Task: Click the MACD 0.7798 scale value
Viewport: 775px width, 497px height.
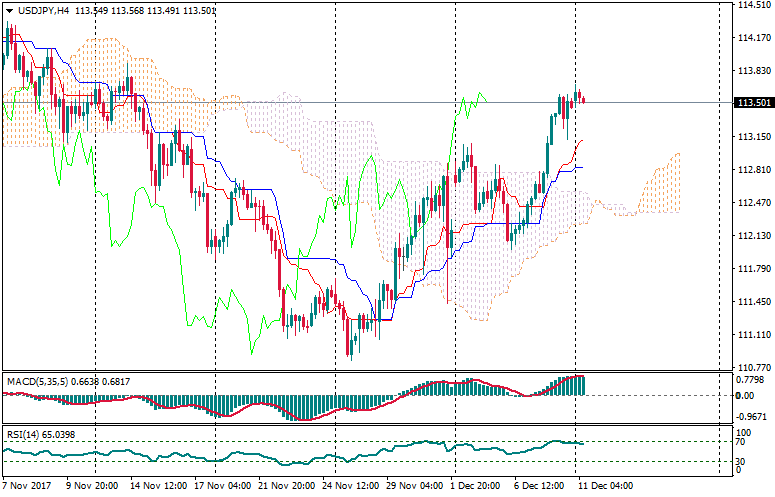Action: click(750, 380)
